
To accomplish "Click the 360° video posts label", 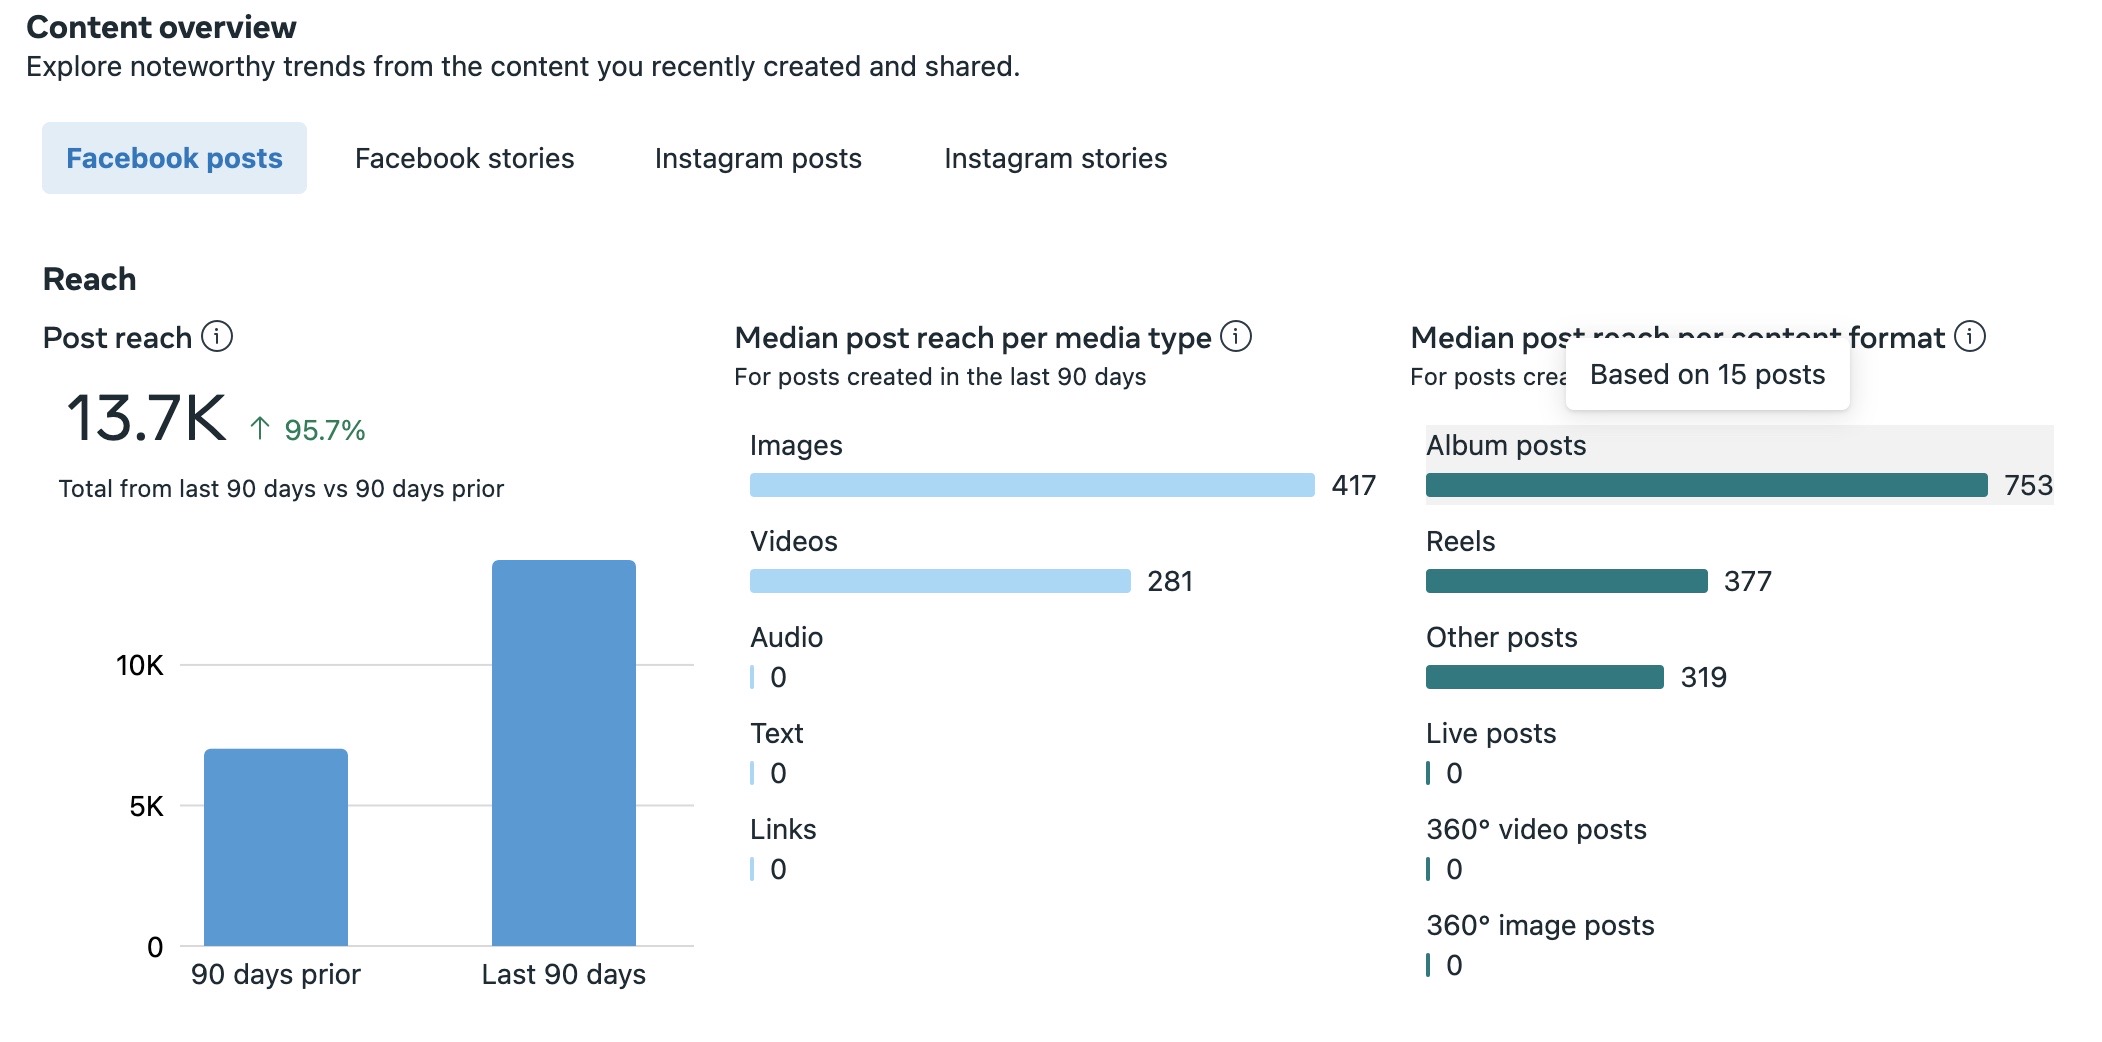I will 1536,829.
